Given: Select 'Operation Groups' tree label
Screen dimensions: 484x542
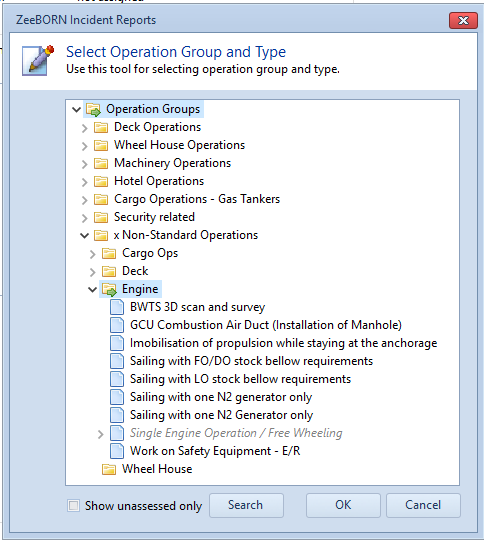Looking at the screenshot, I should pyautogui.click(x=153, y=109).
